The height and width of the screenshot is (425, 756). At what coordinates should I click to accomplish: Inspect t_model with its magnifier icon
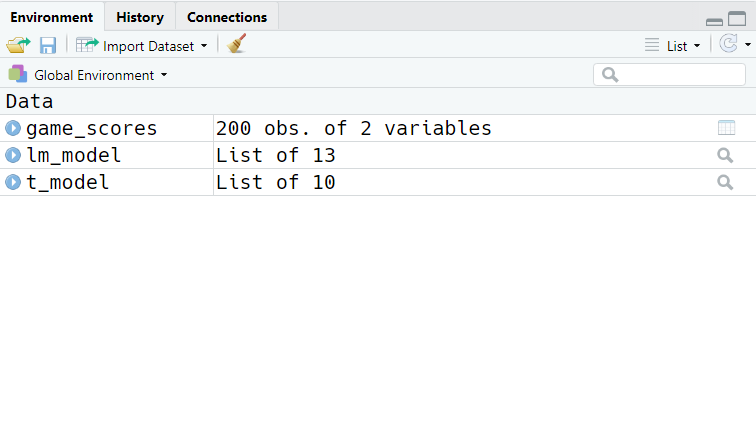tap(725, 182)
